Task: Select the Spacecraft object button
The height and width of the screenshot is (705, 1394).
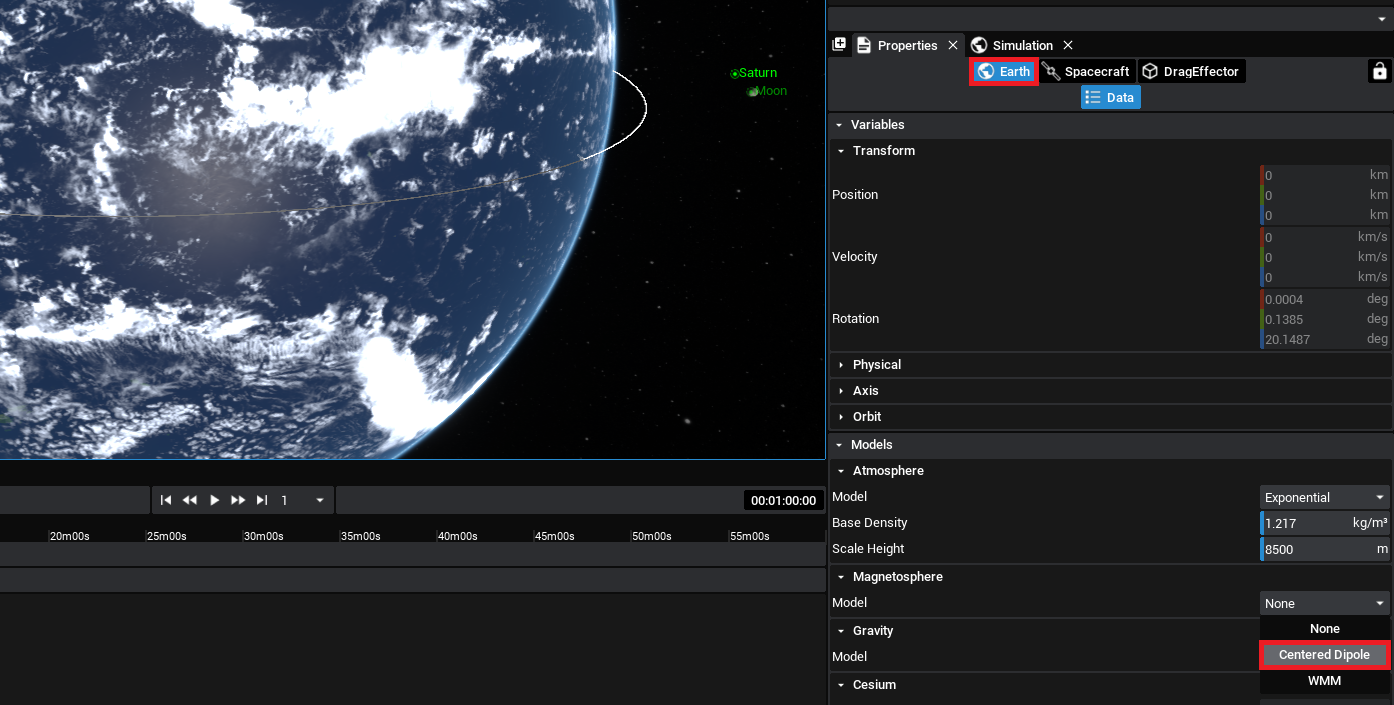Action: 1086,72
